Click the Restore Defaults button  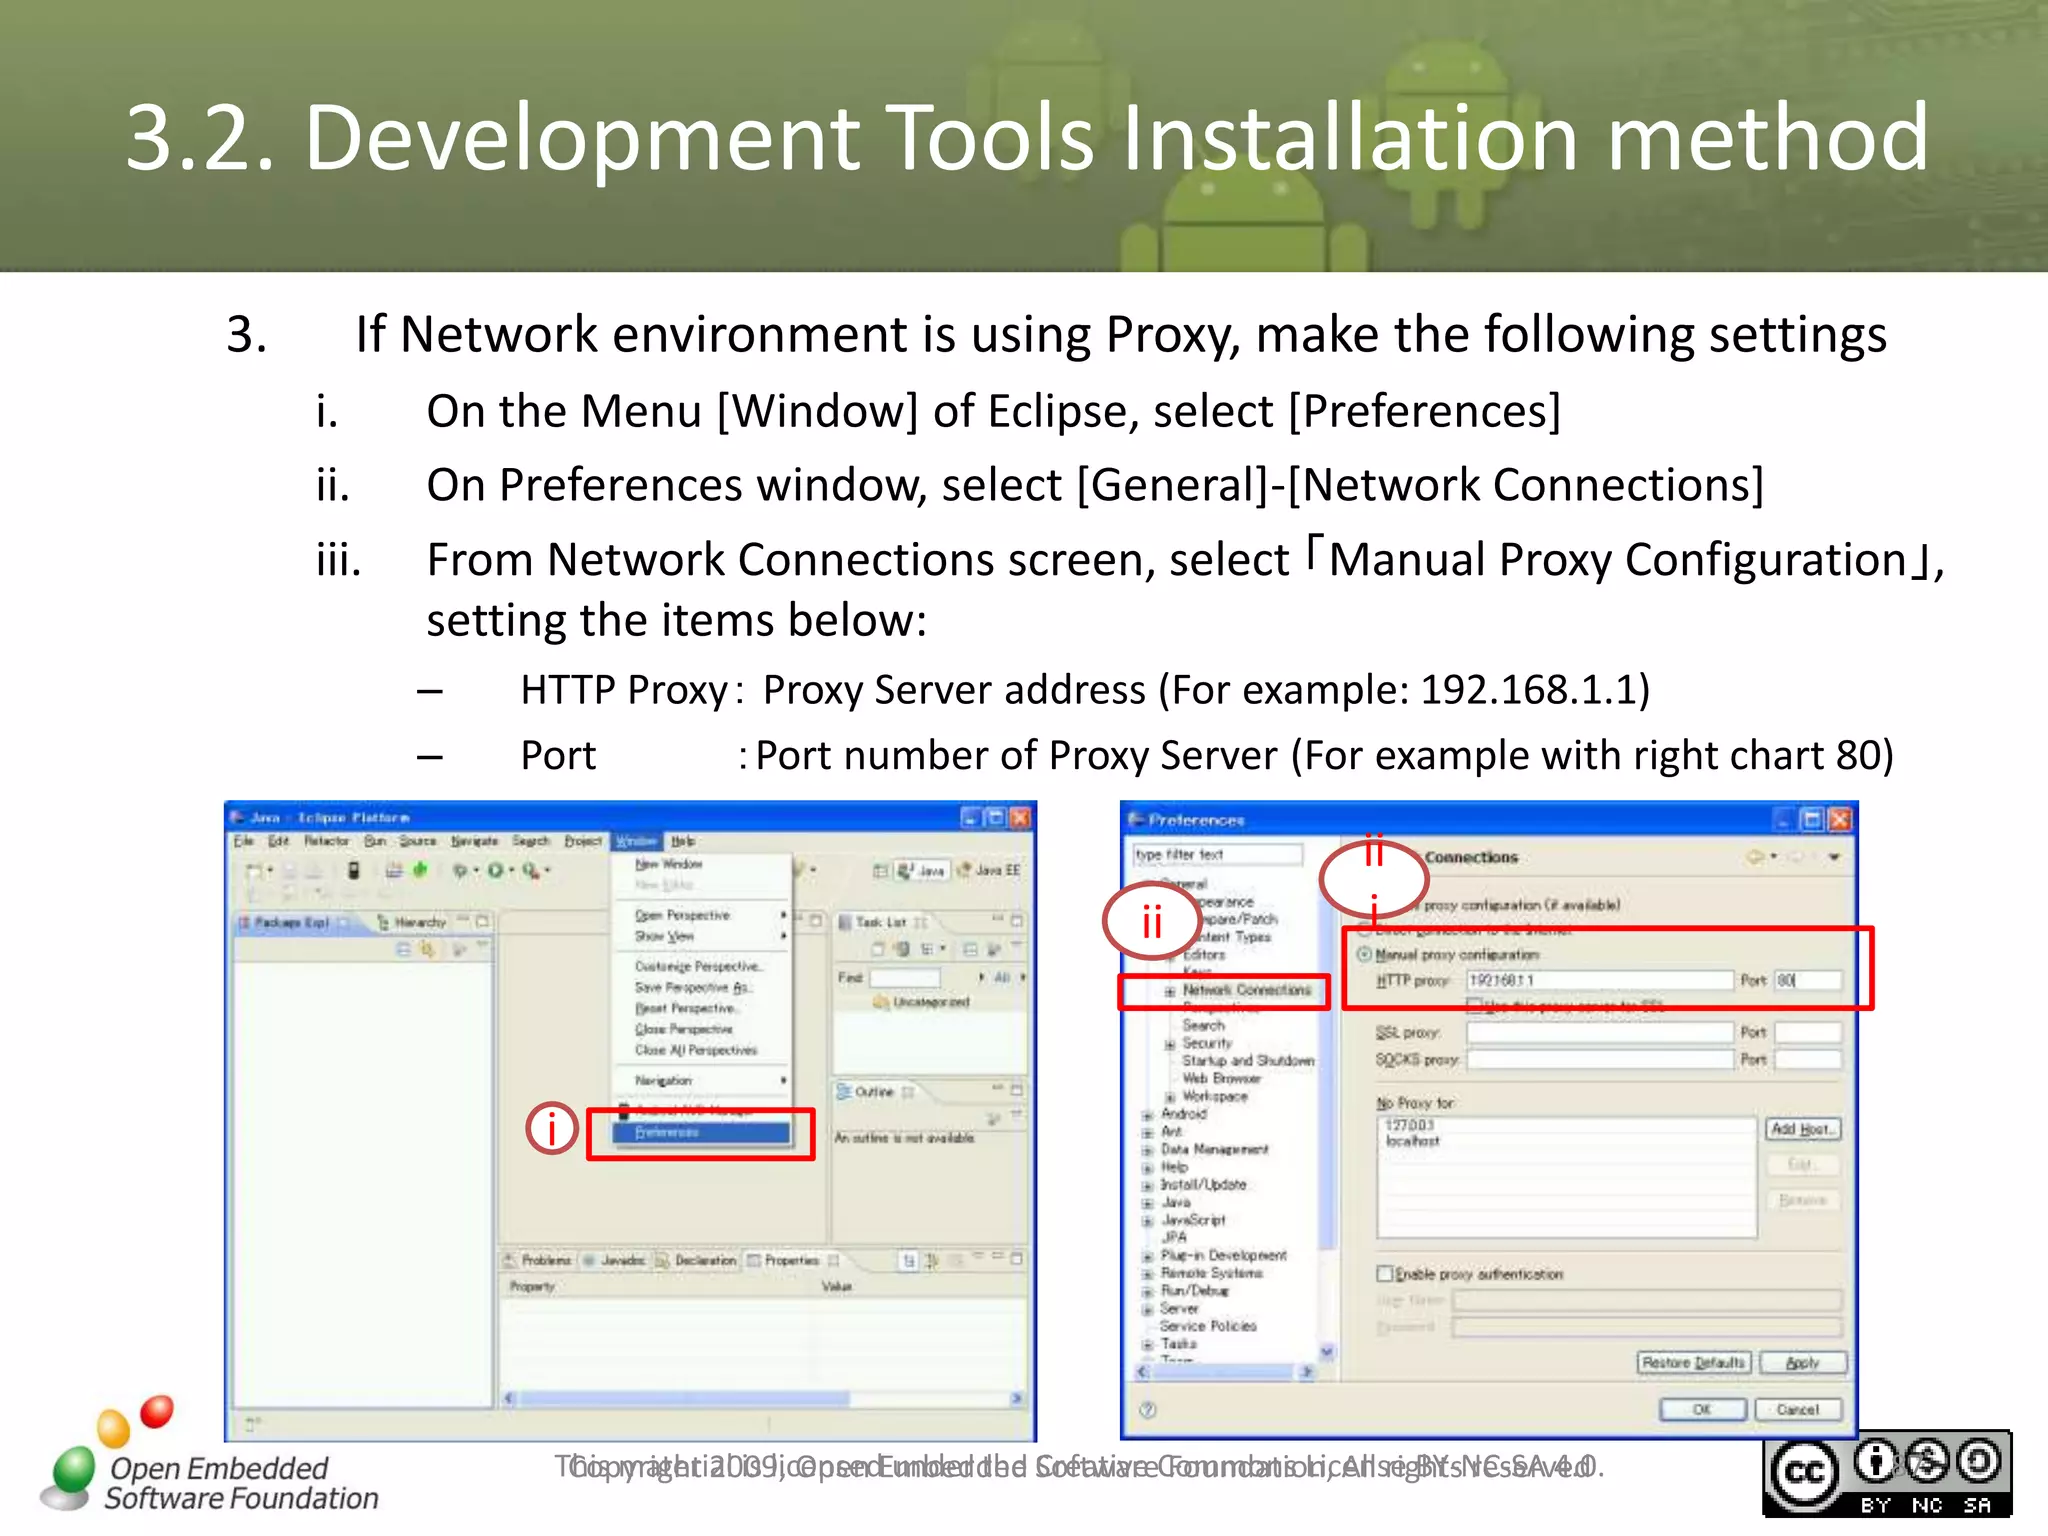tap(1694, 1362)
